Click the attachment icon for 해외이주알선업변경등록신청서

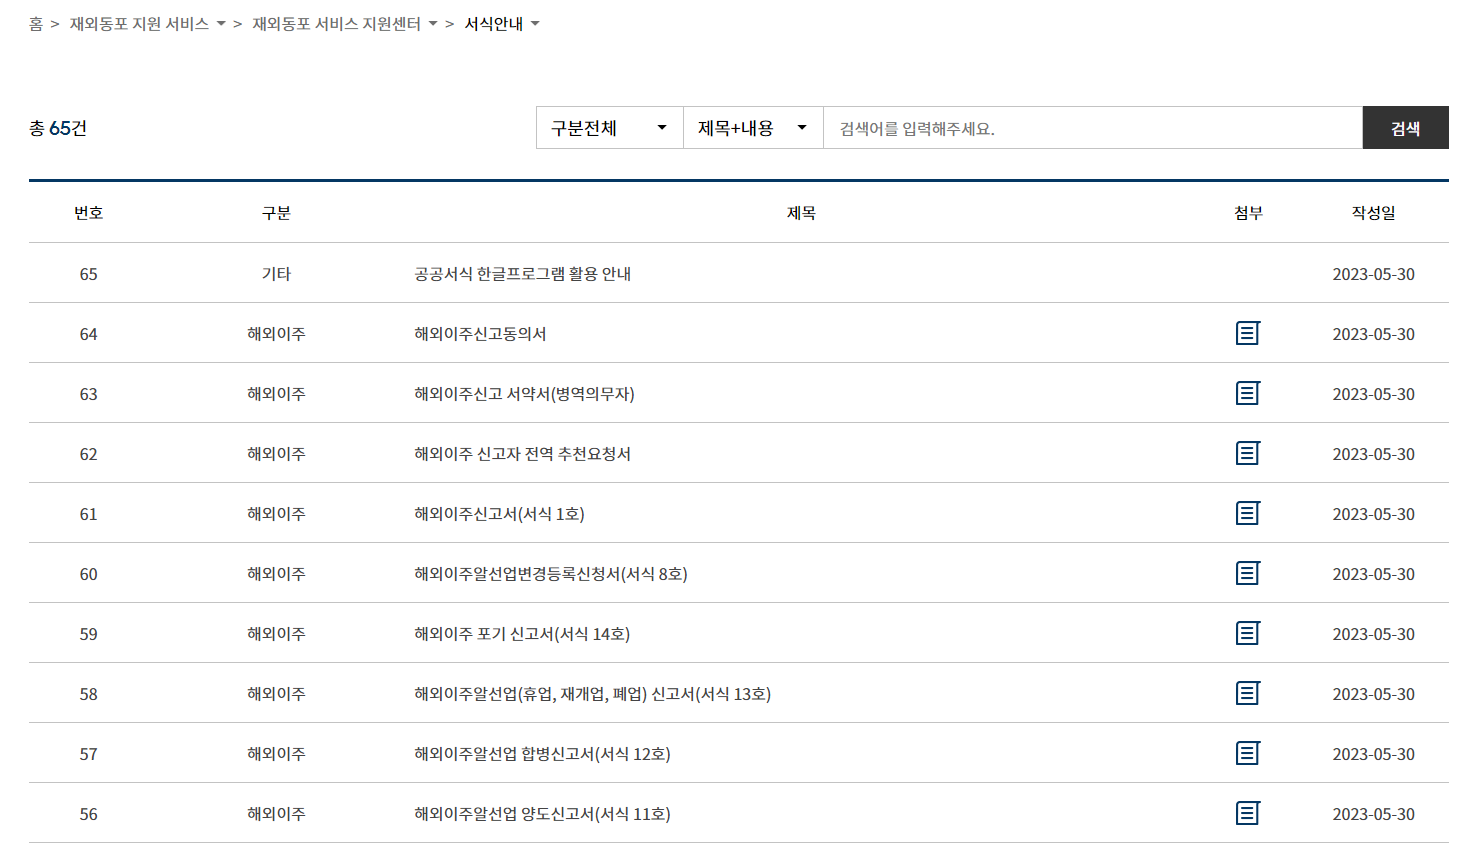coord(1247,572)
